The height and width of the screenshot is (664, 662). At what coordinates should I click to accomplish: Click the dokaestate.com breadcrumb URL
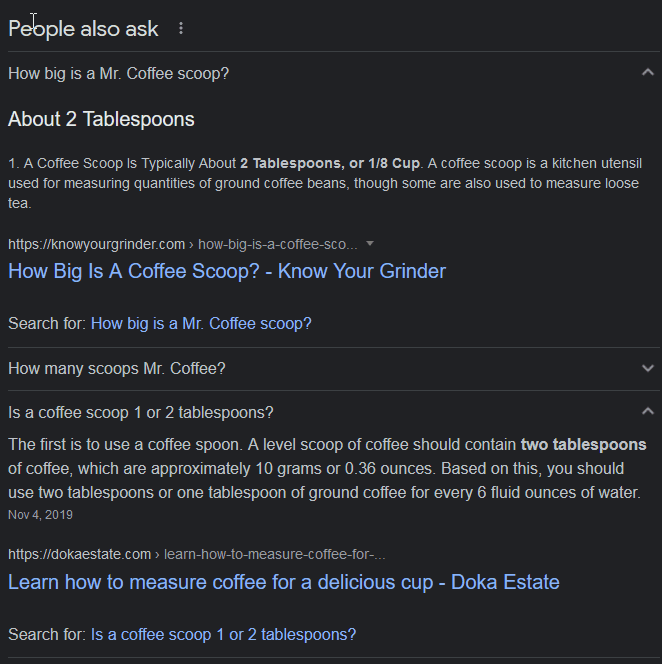[x=197, y=554]
